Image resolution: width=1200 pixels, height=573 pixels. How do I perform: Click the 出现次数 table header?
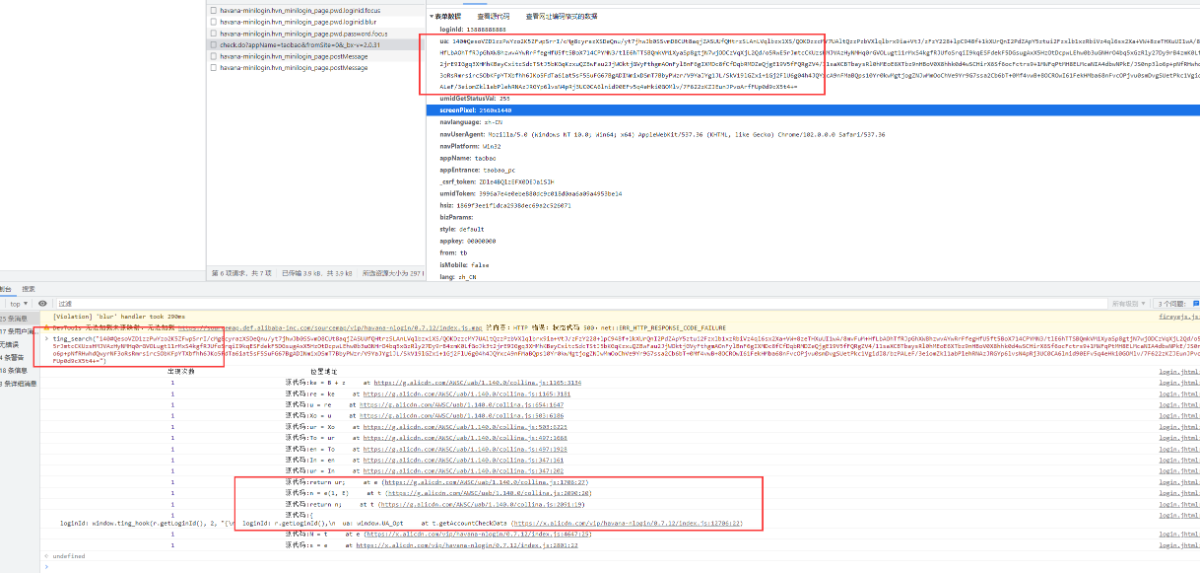click(181, 371)
